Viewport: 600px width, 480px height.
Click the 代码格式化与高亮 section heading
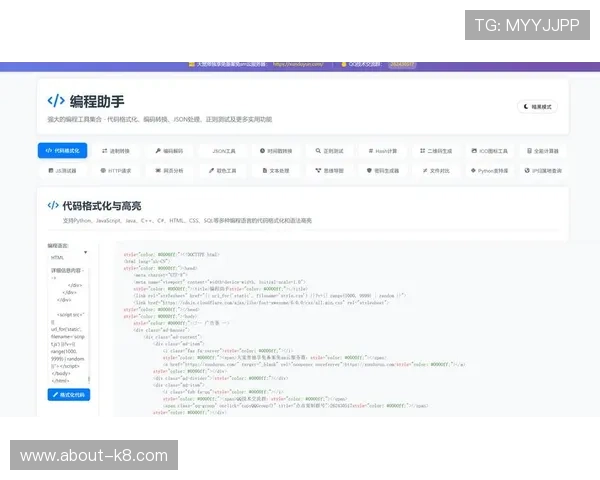click(94, 206)
